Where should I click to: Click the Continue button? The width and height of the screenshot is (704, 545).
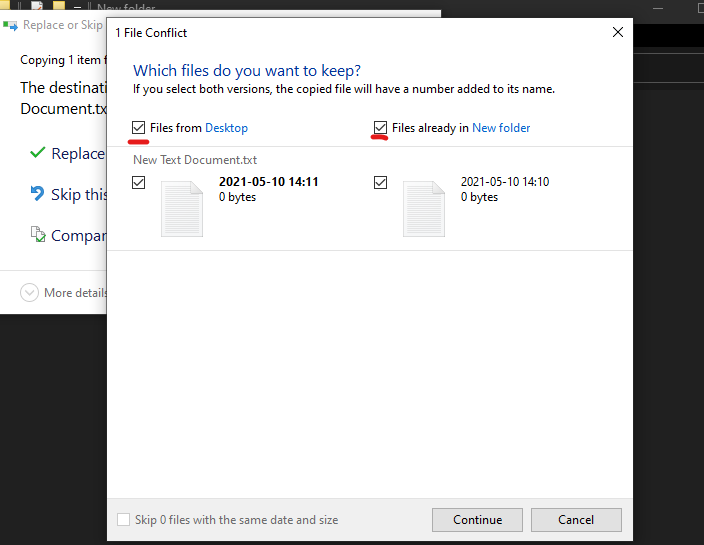pyautogui.click(x=477, y=520)
